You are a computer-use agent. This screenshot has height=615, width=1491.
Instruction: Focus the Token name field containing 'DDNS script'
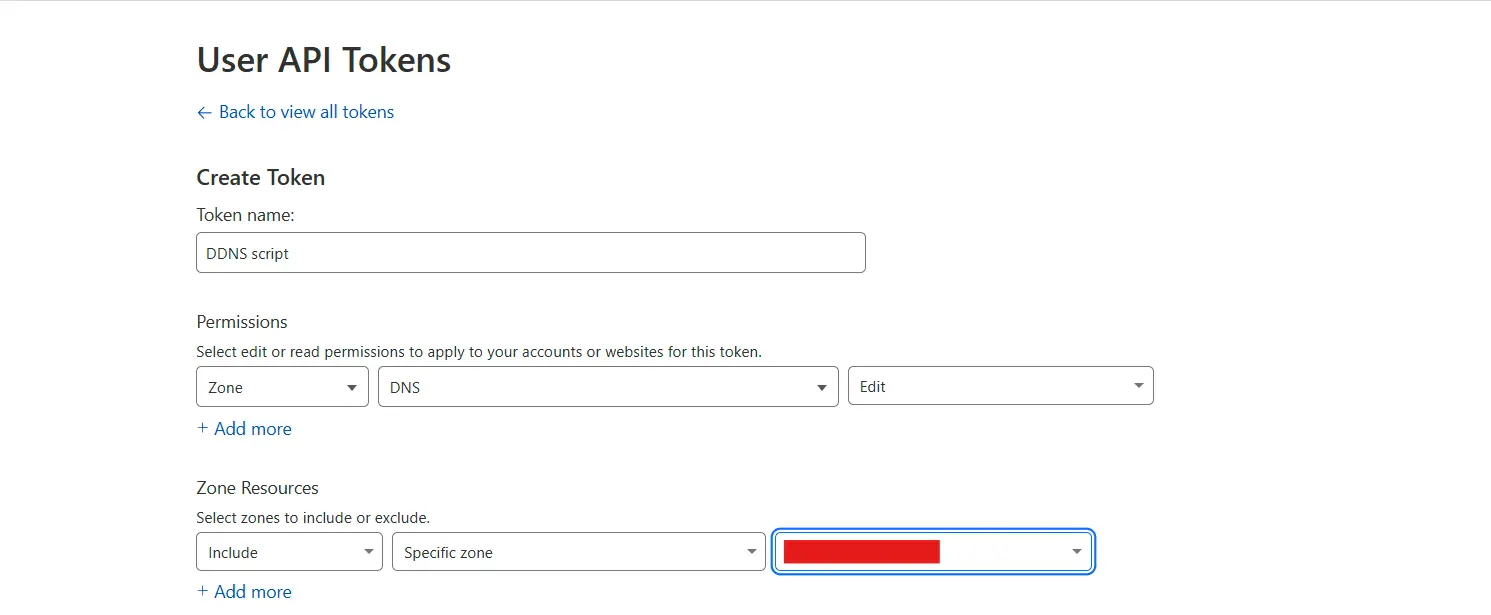pyautogui.click(x=530, y=253)
